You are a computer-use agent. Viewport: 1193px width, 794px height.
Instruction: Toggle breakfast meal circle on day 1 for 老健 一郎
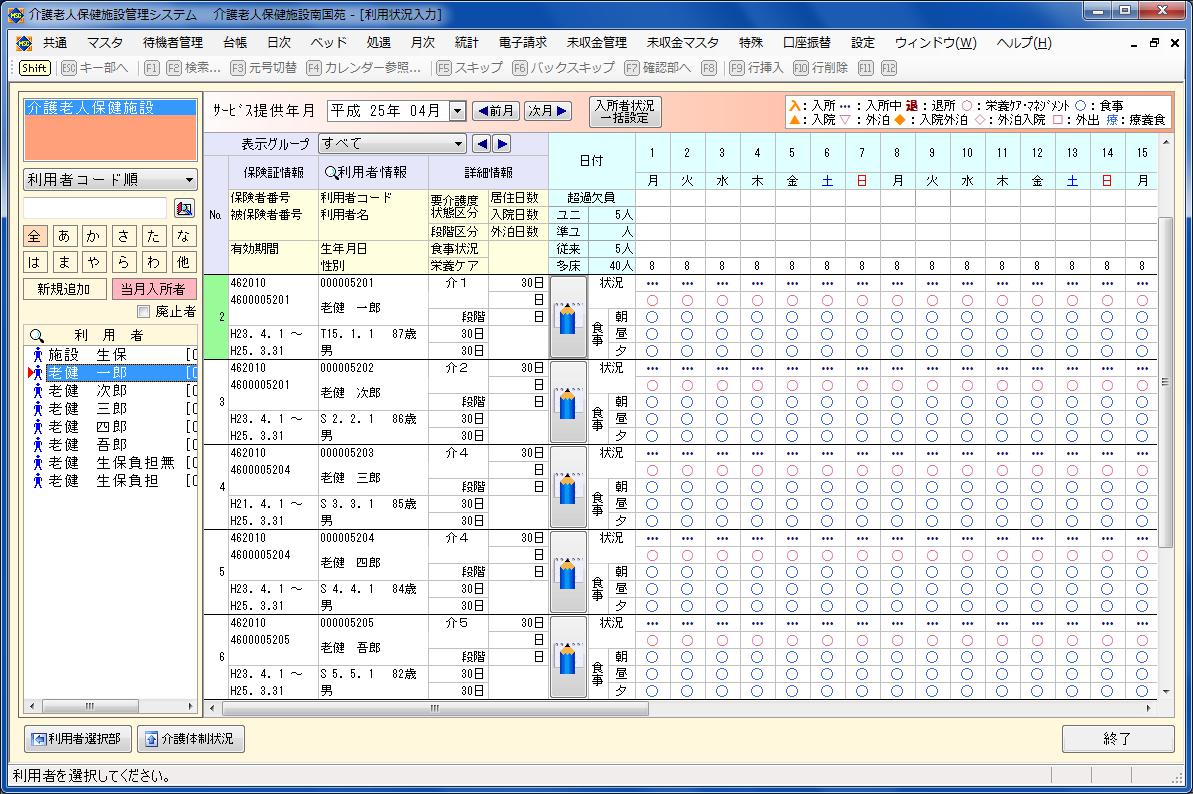pyautogui.click(x=652, y=317)
